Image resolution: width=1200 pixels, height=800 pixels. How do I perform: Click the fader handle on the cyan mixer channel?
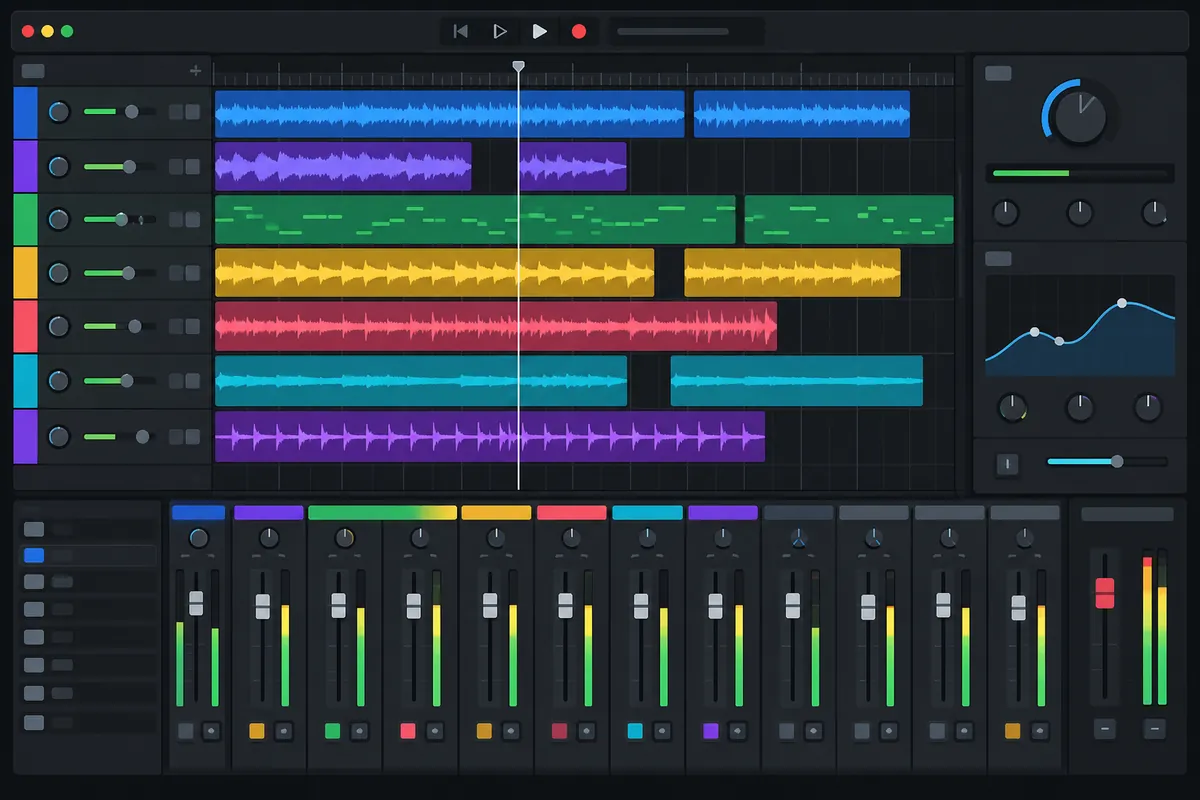click(640, 606)
